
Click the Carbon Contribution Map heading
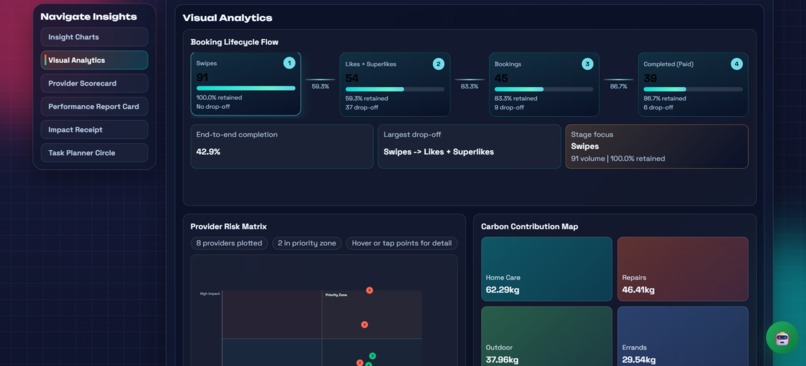pyautogui.click(x=529, y=227)
